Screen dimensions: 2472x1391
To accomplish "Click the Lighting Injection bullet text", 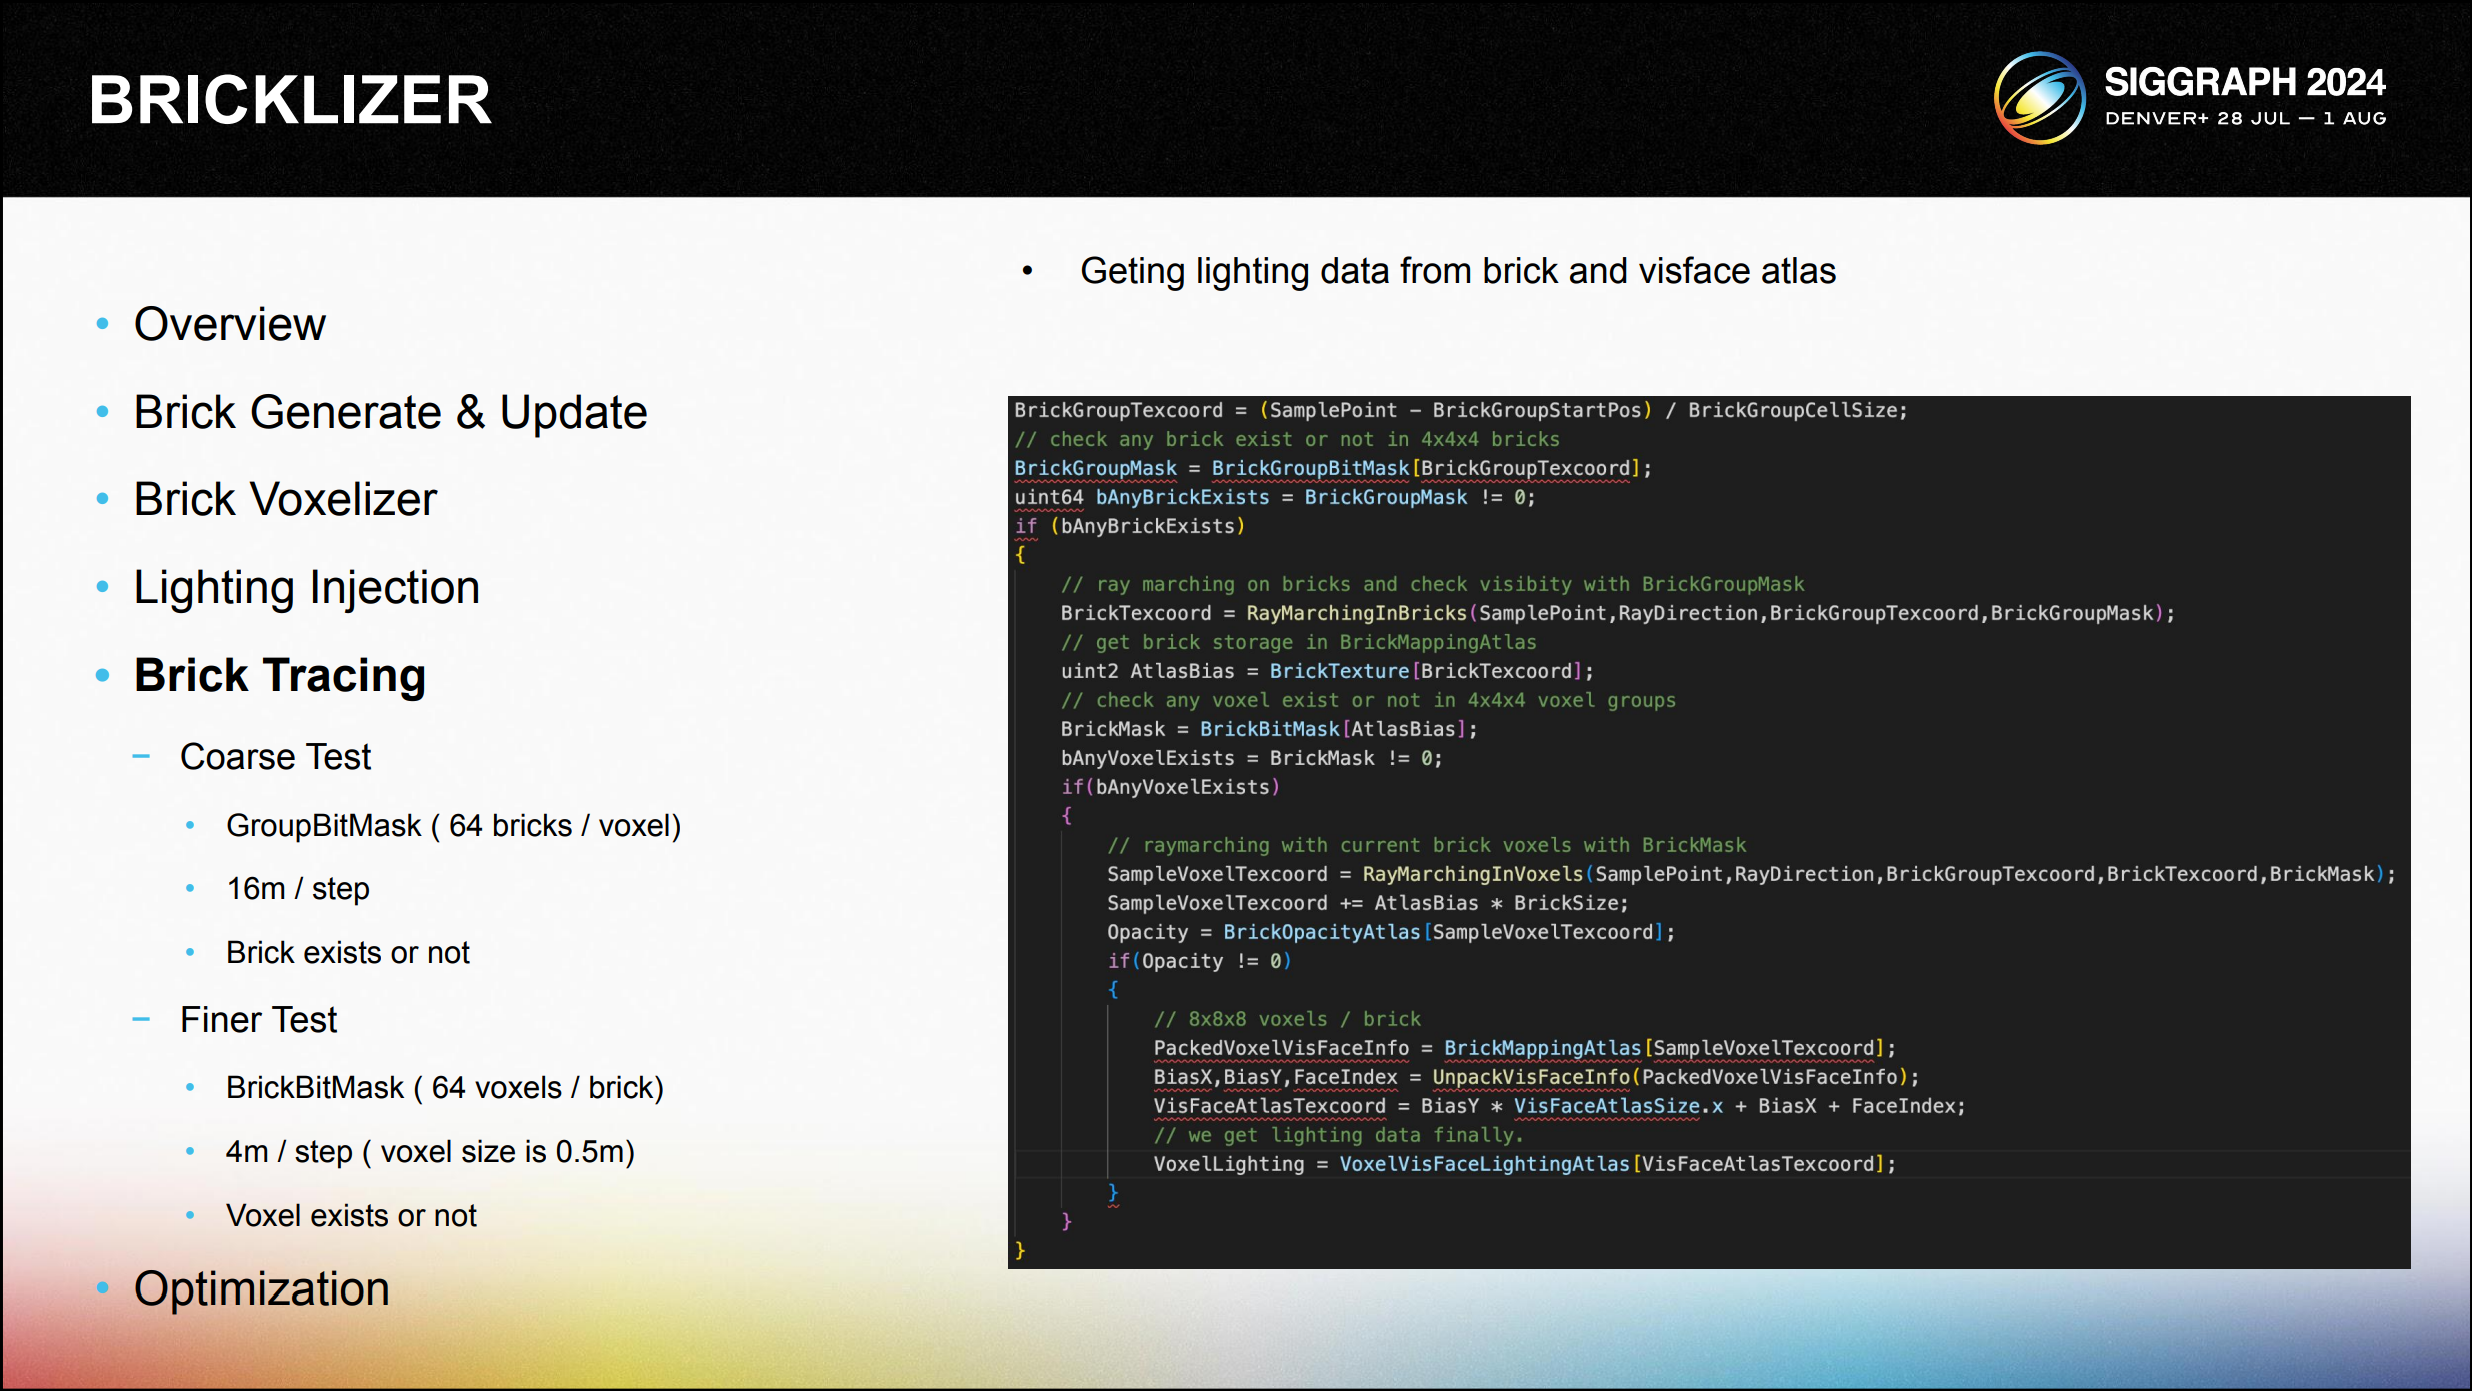I will [306, 587].
